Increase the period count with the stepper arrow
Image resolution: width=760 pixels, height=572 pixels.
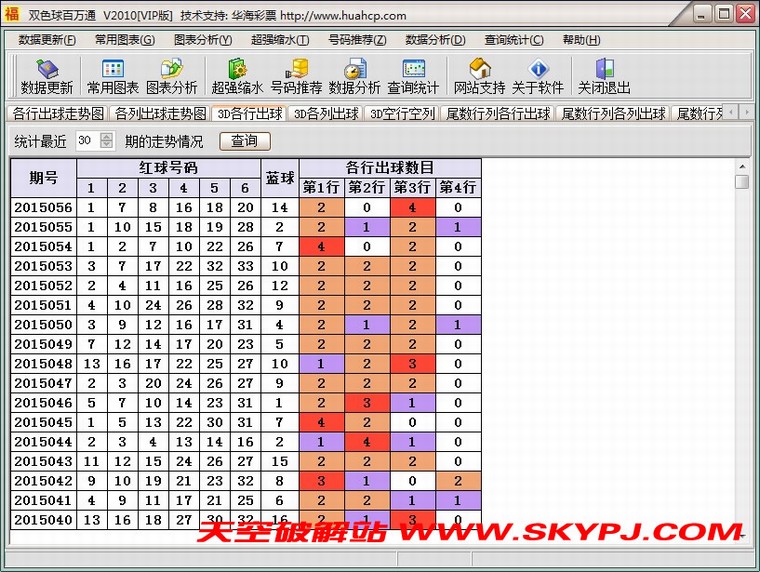click(x=107, y=137)
